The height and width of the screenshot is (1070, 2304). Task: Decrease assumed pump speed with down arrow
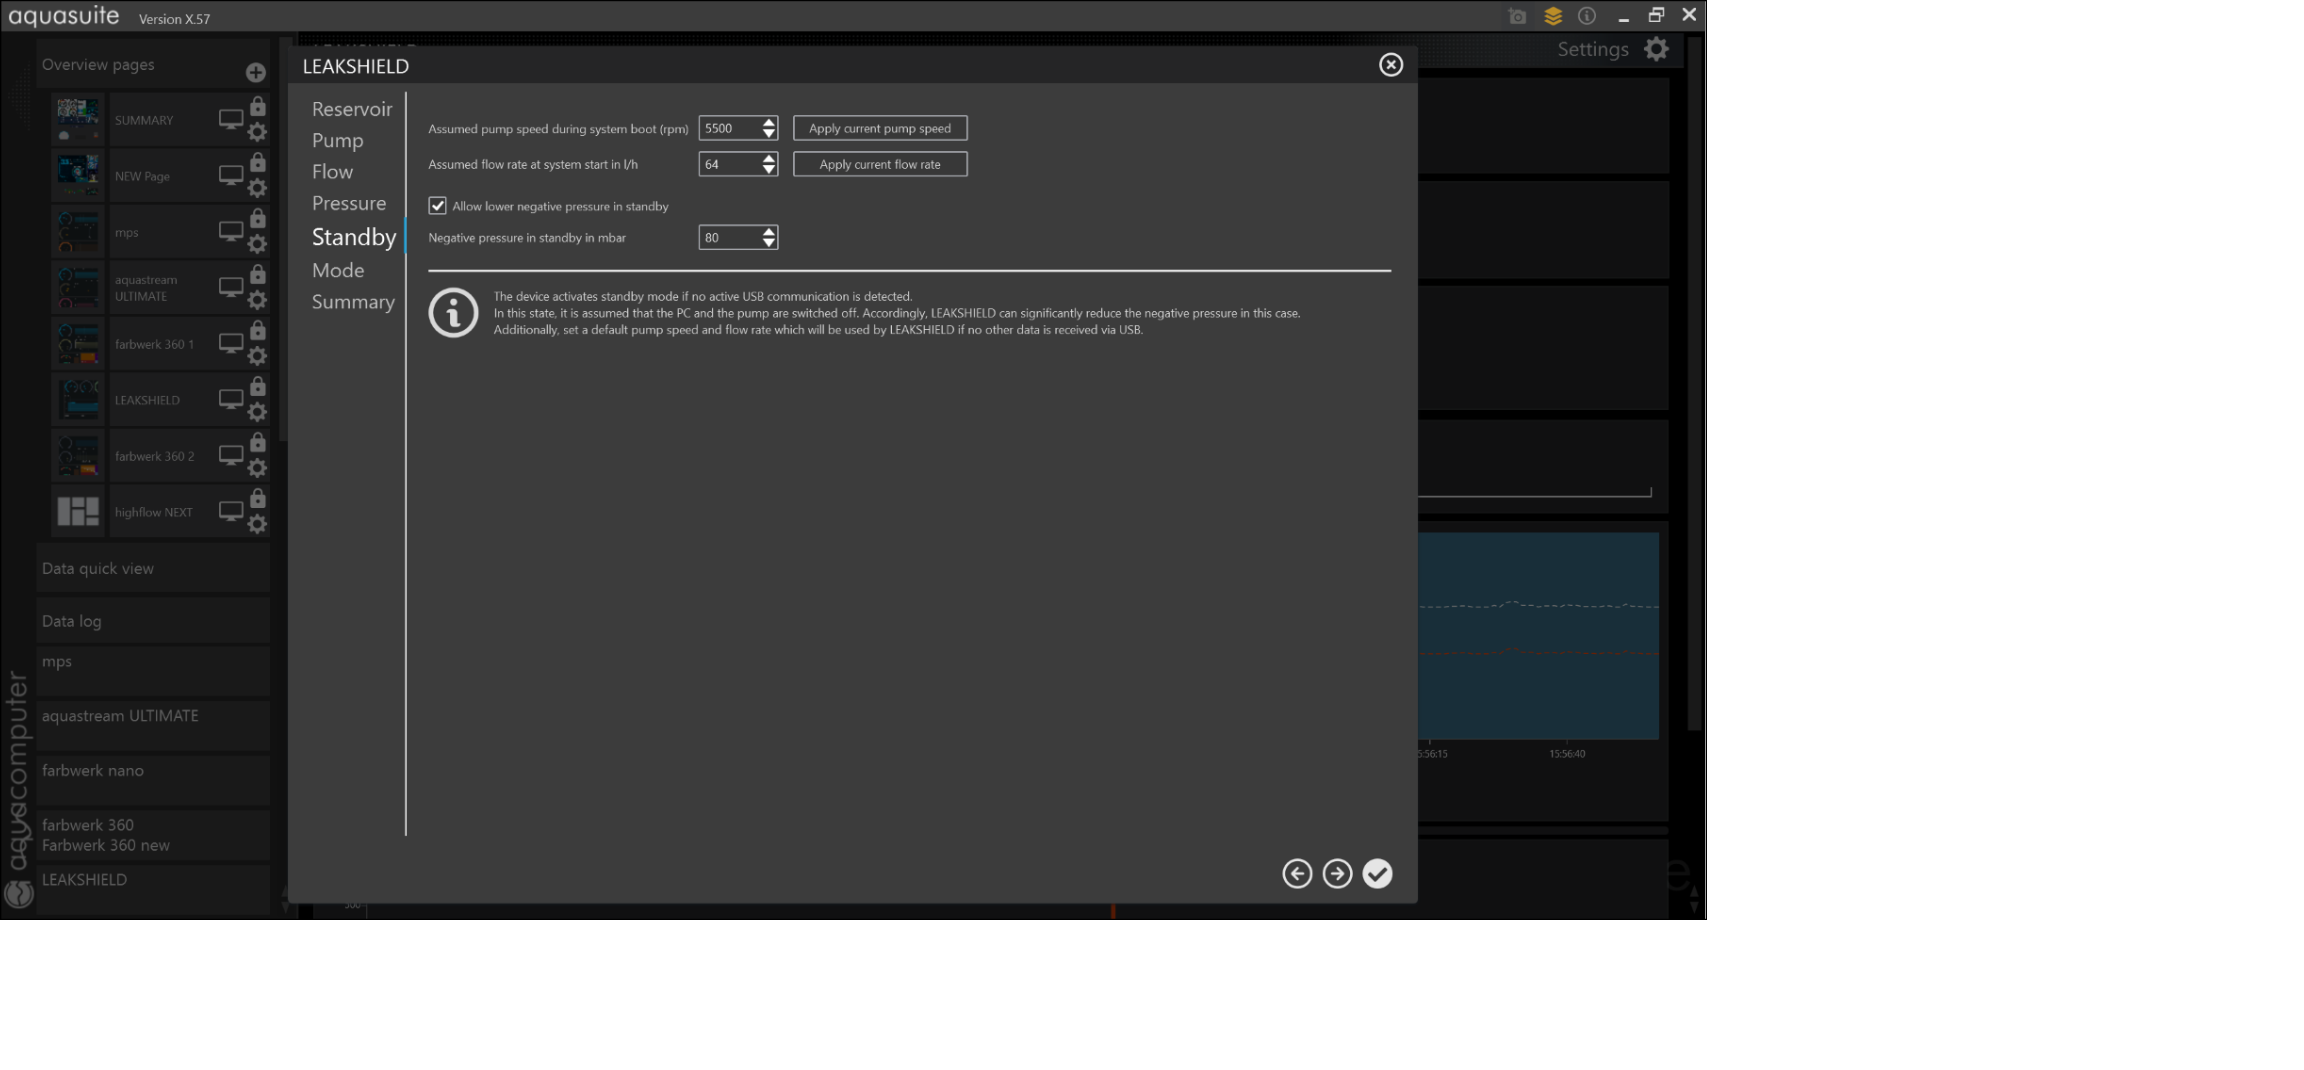tap(768, 134)
